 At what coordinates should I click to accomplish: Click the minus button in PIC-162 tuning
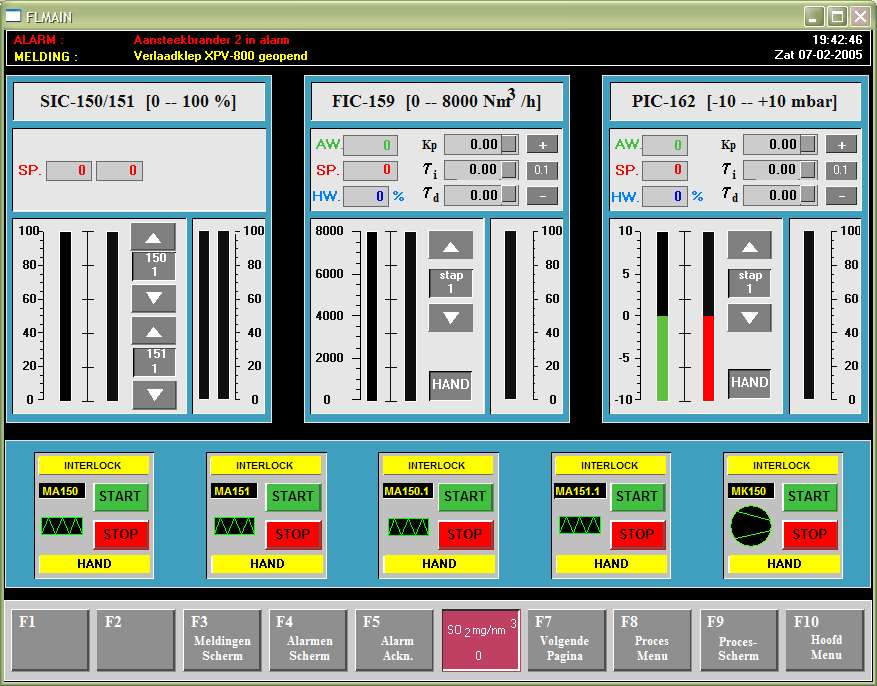click(x=841, y=196)
